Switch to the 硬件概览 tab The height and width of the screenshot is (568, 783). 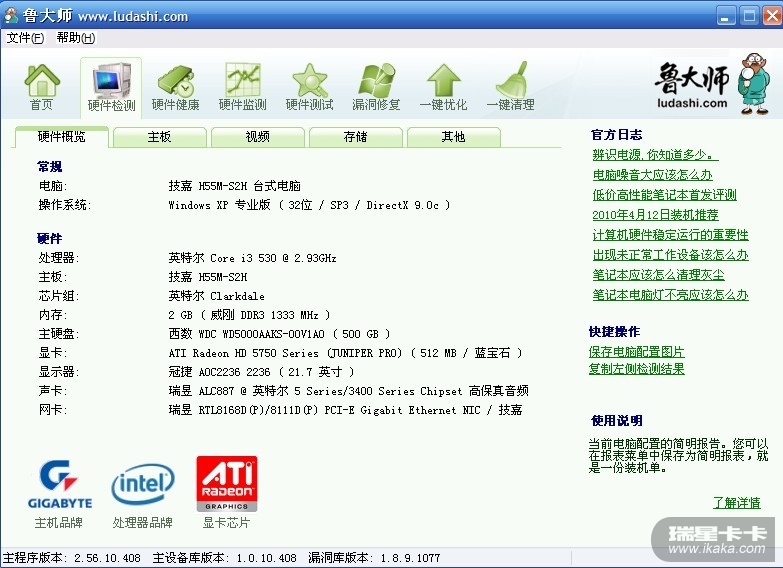[x=62, y=137]
